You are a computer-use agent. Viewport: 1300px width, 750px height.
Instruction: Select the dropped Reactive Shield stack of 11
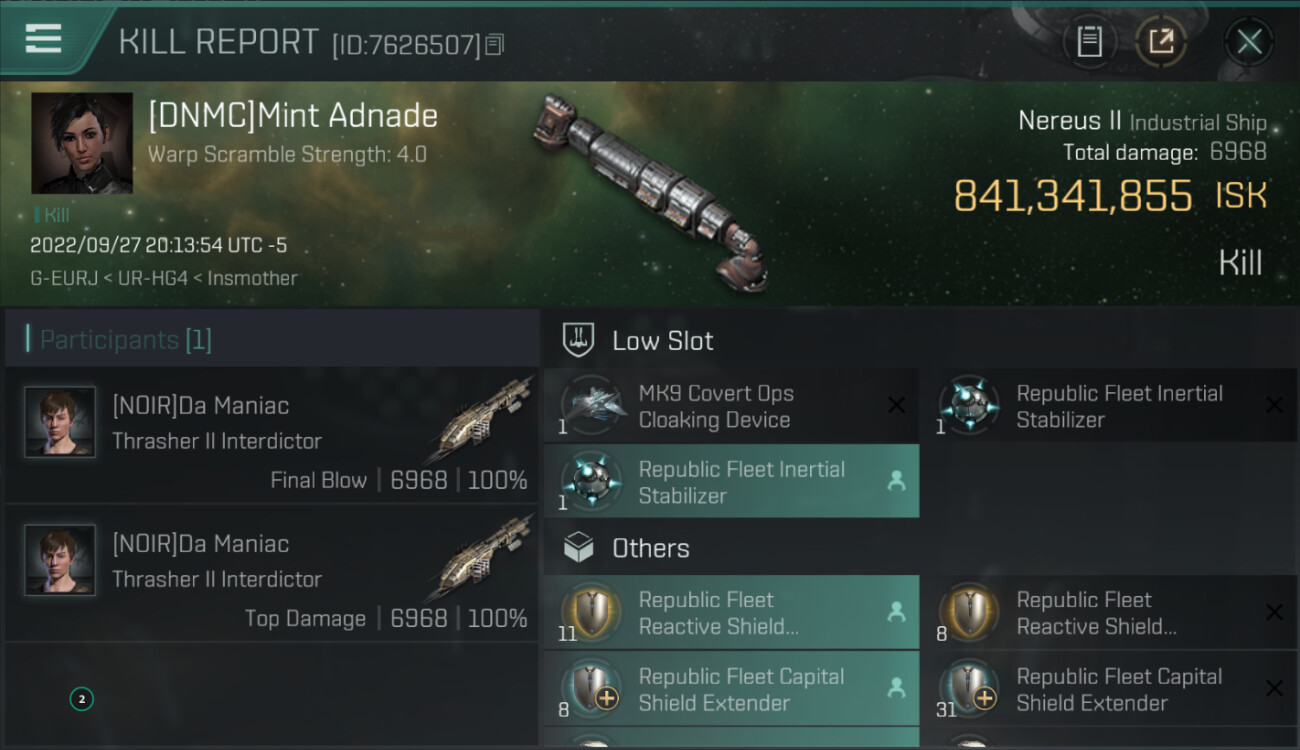(x=730, y=613)
